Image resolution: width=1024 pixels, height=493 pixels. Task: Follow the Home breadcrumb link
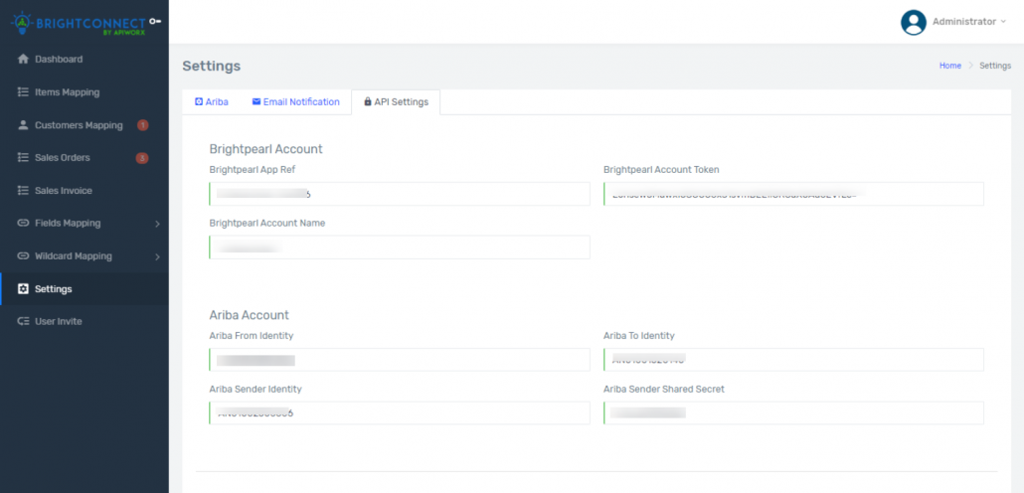point(950,66)
